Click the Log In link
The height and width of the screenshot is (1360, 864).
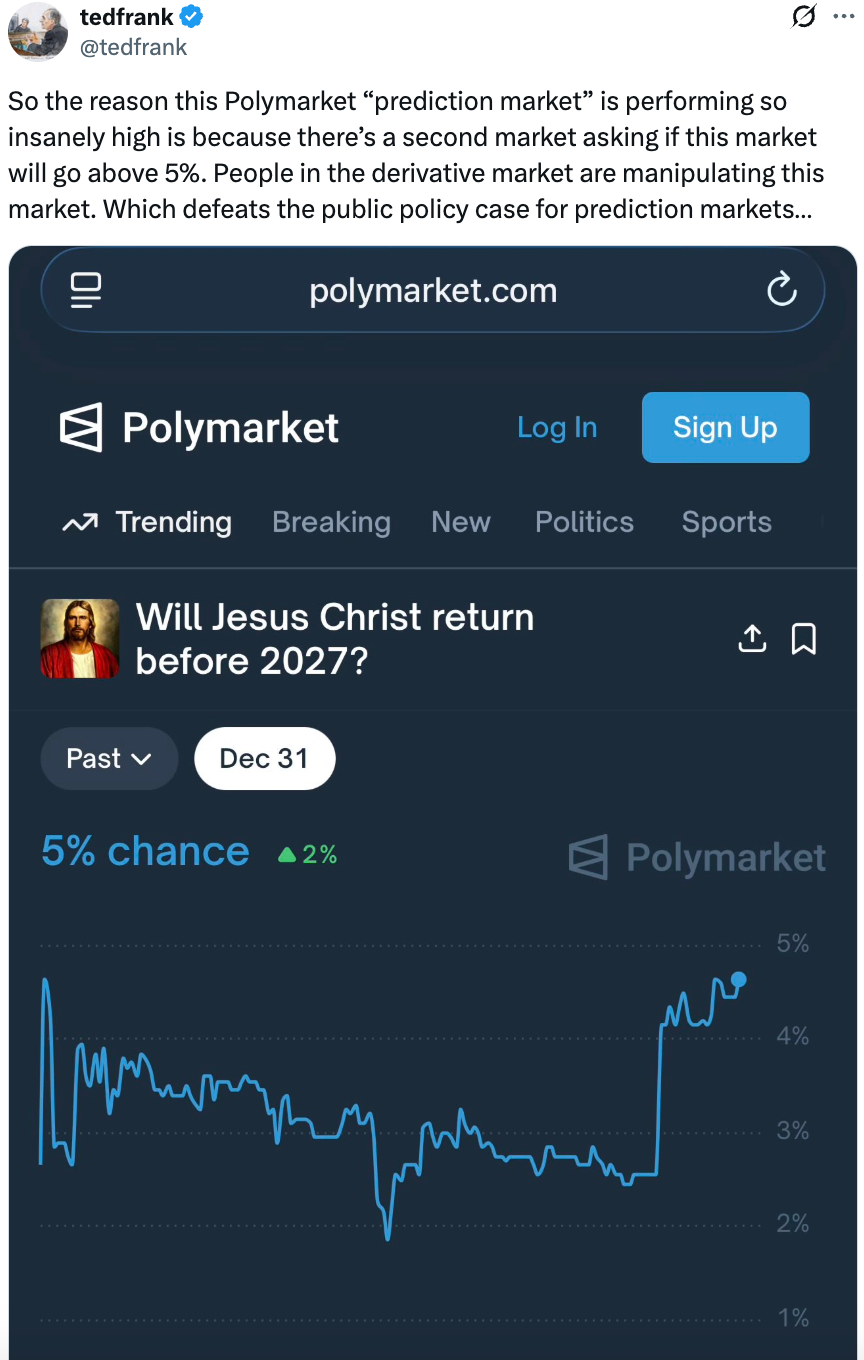pyautogui.click(x=557, y=428)
